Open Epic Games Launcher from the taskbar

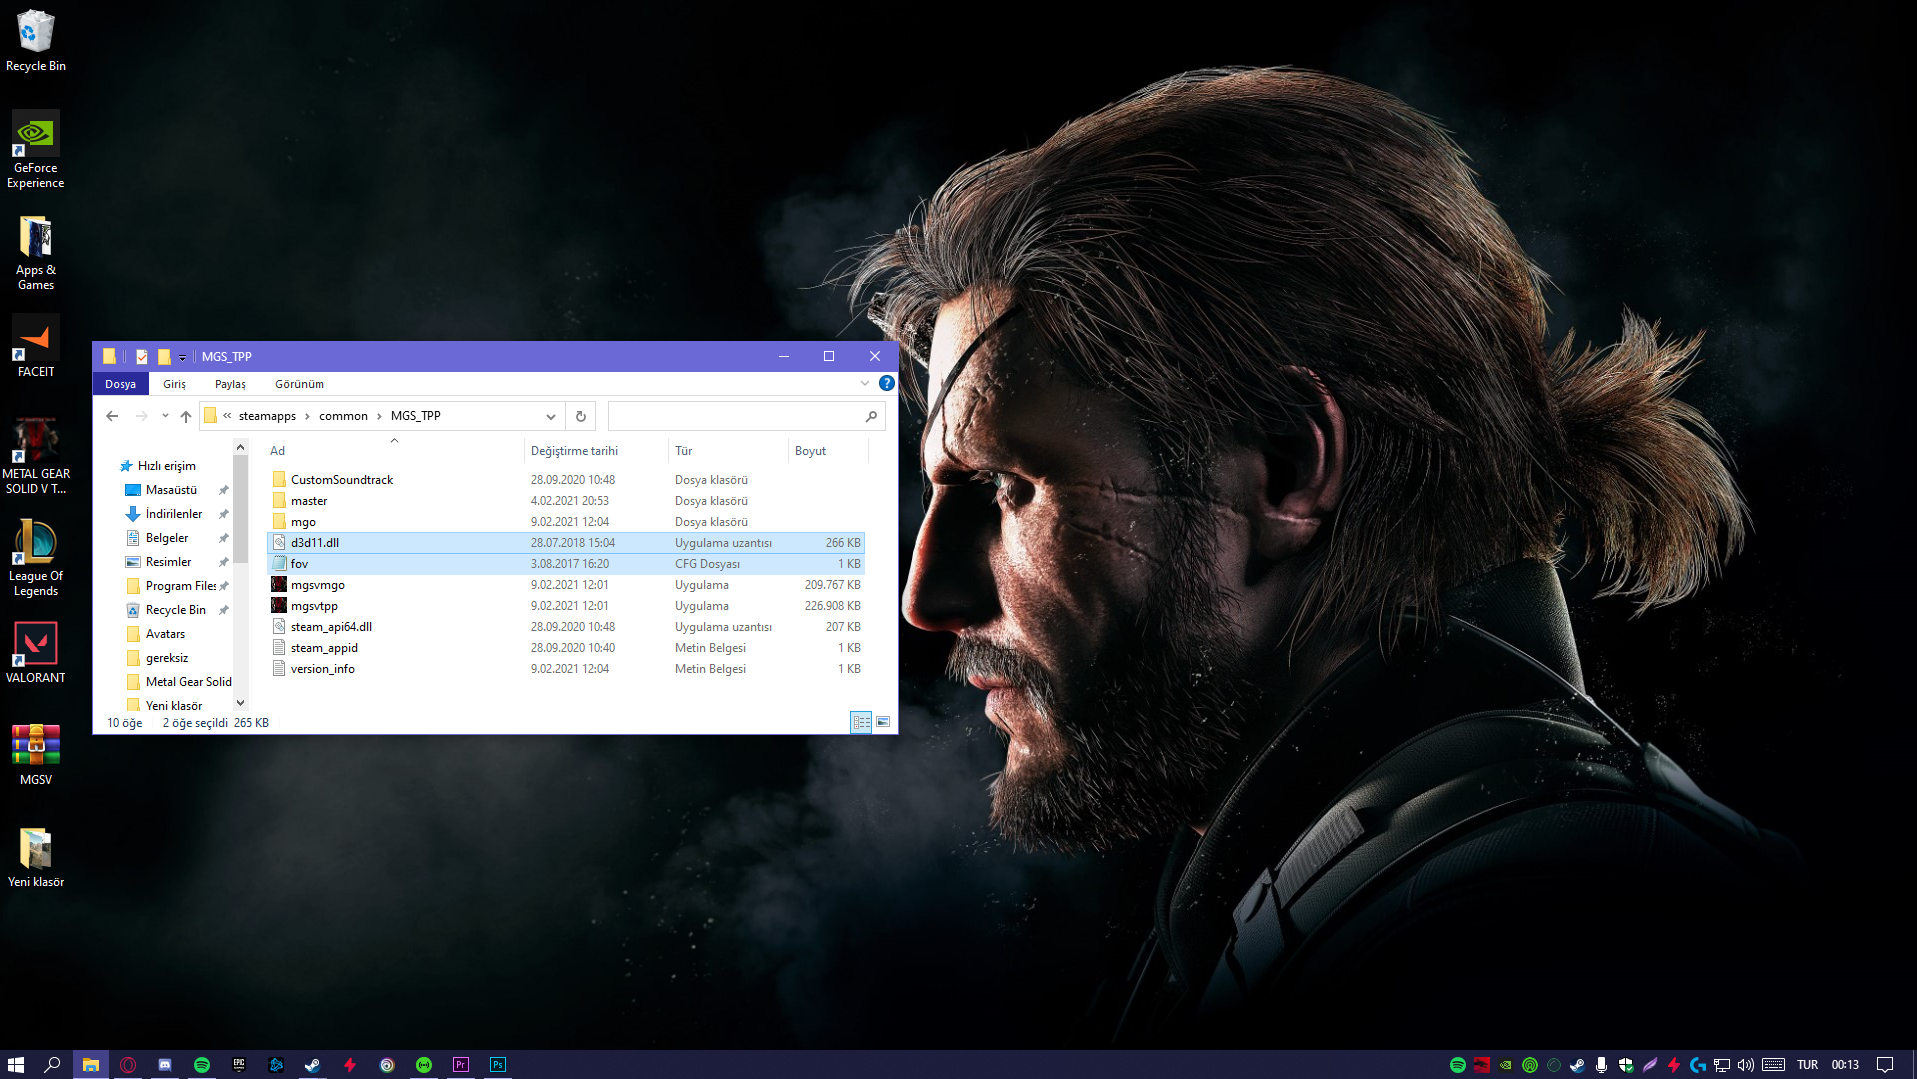click(x=239, y=1065)
